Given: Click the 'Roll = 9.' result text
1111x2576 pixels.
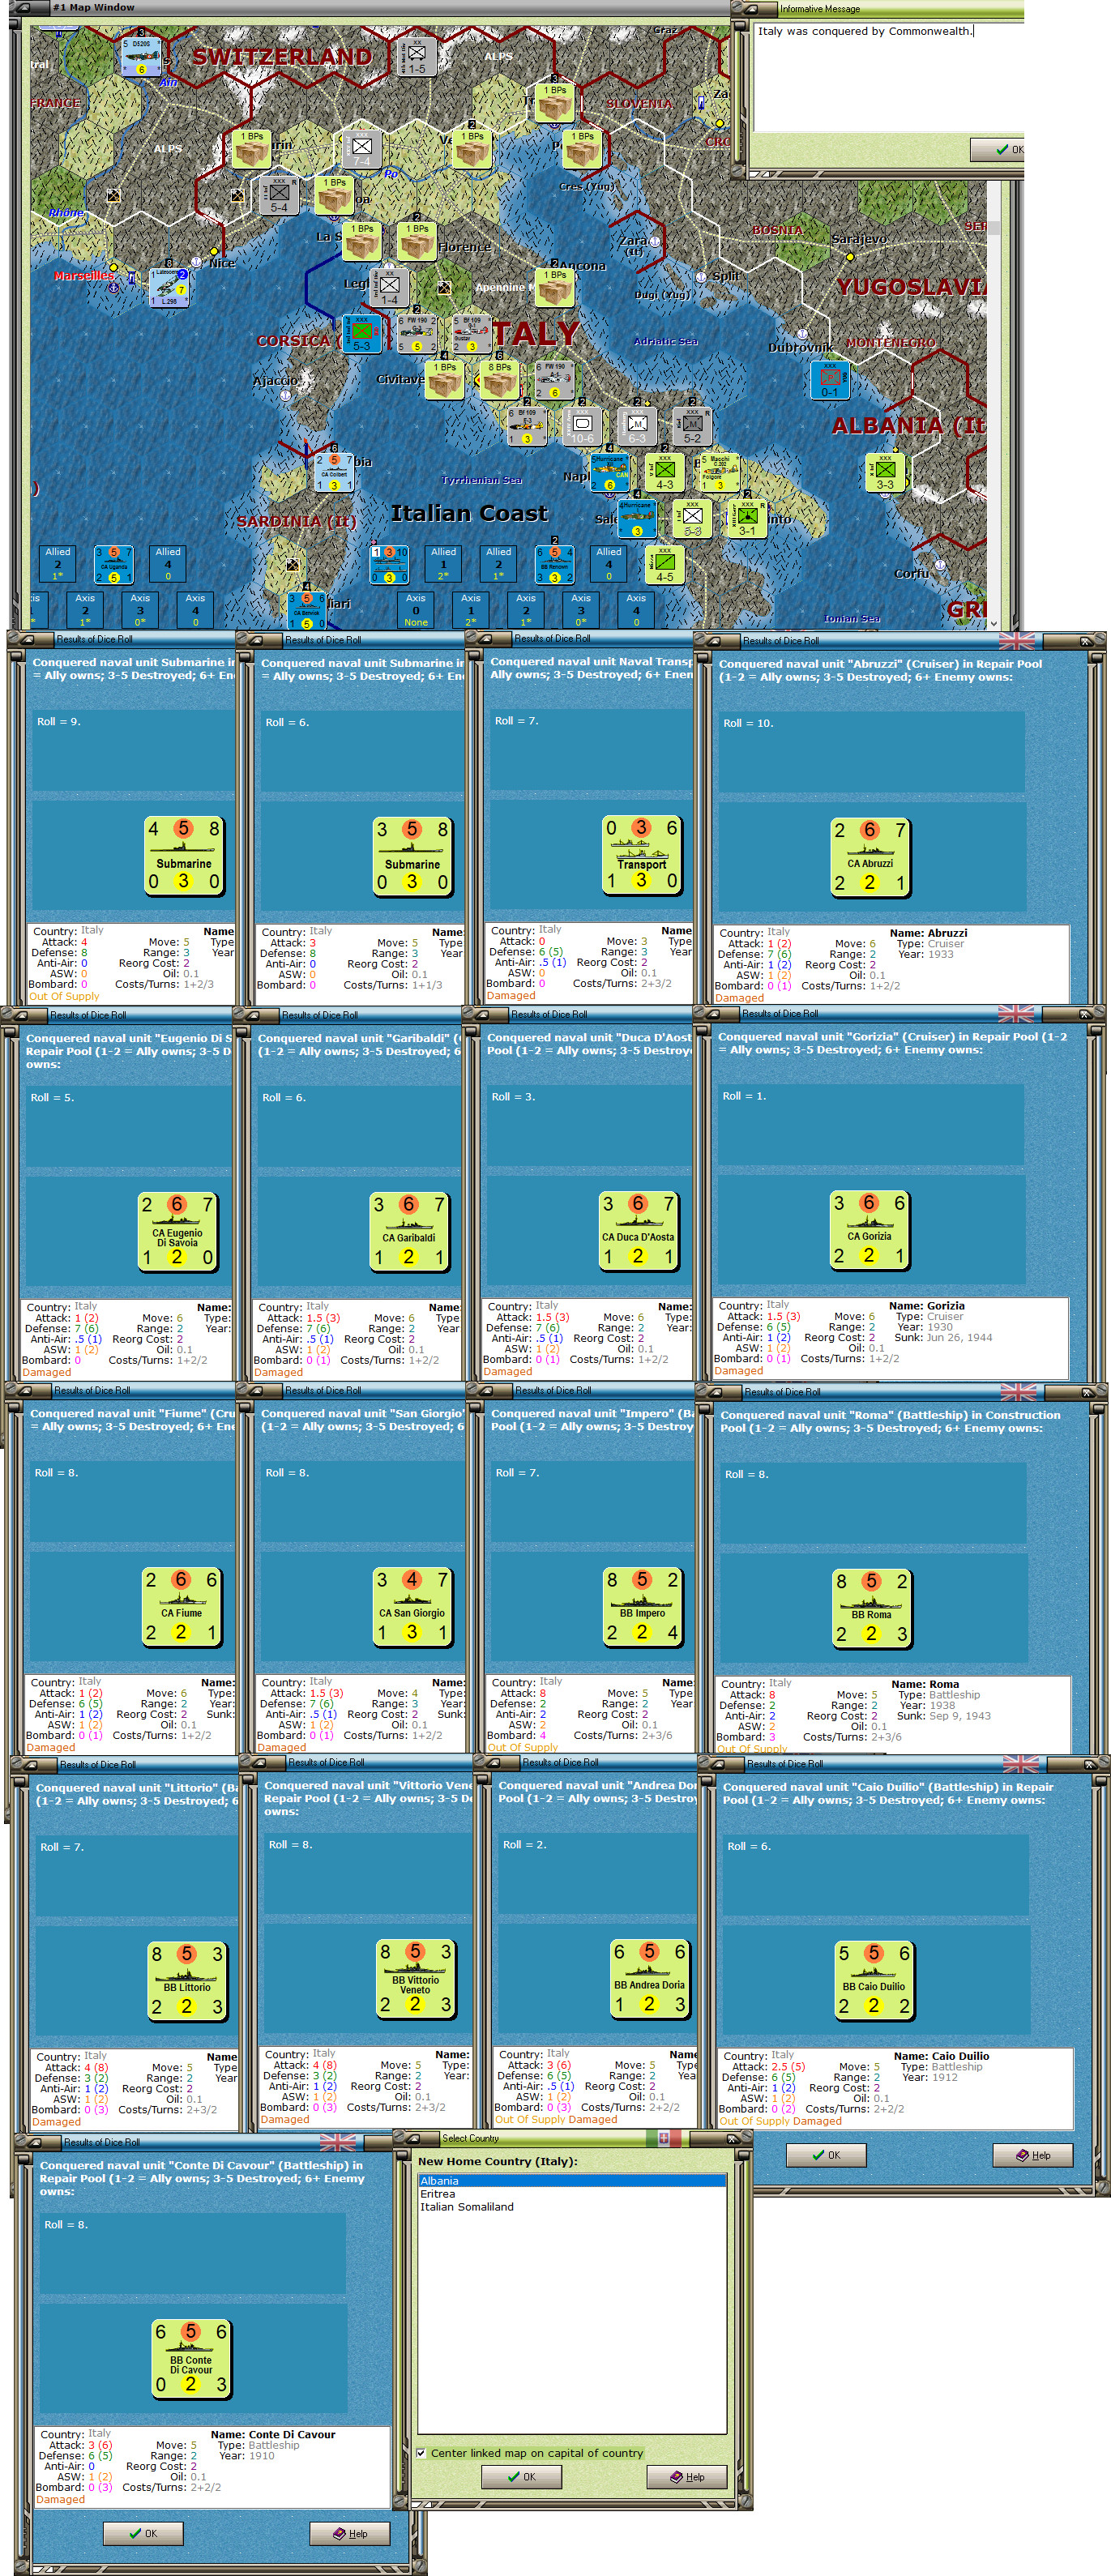Looking at the screenshot, I should (58, 721).
